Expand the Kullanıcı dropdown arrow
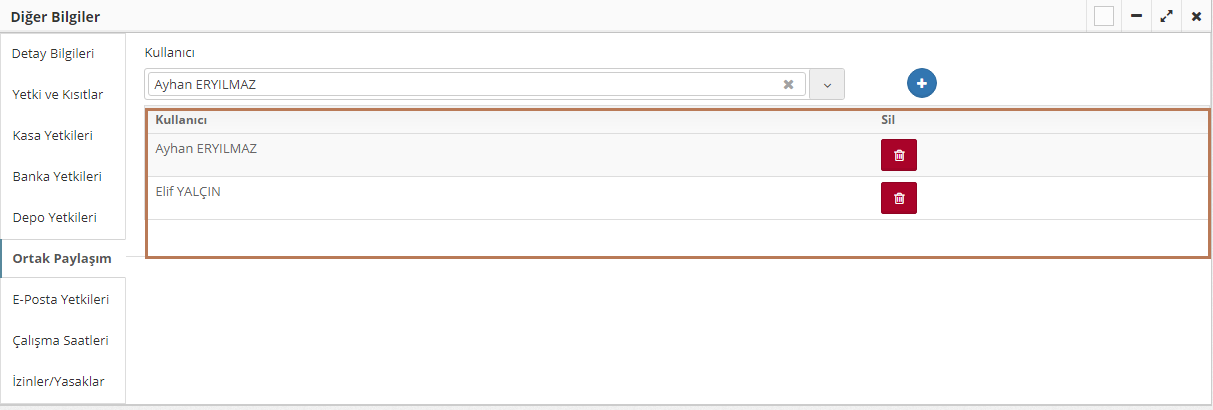1213x410 pixels. pos(827,85)
